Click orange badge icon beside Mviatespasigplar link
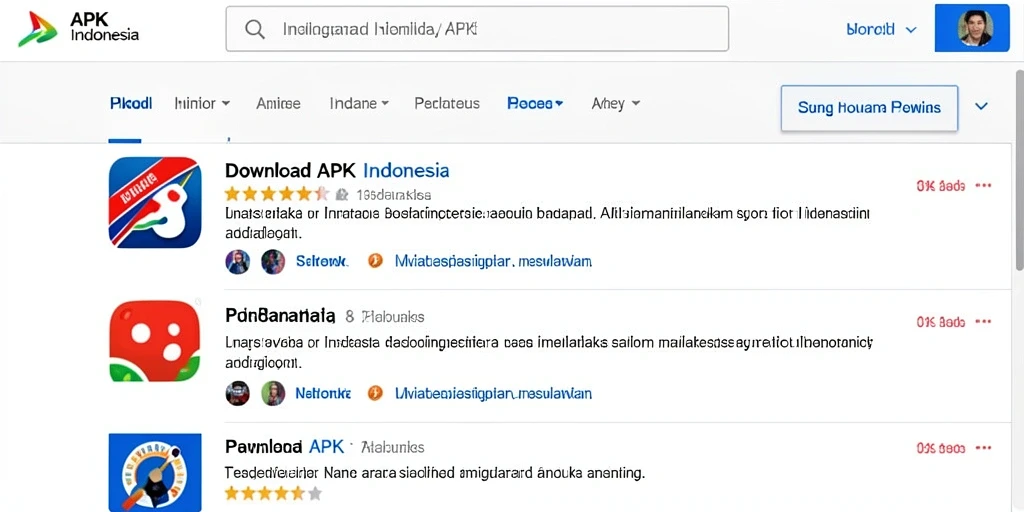This screenshot has width=1024, height=512. pyautogui.click(x=375, y=261)
